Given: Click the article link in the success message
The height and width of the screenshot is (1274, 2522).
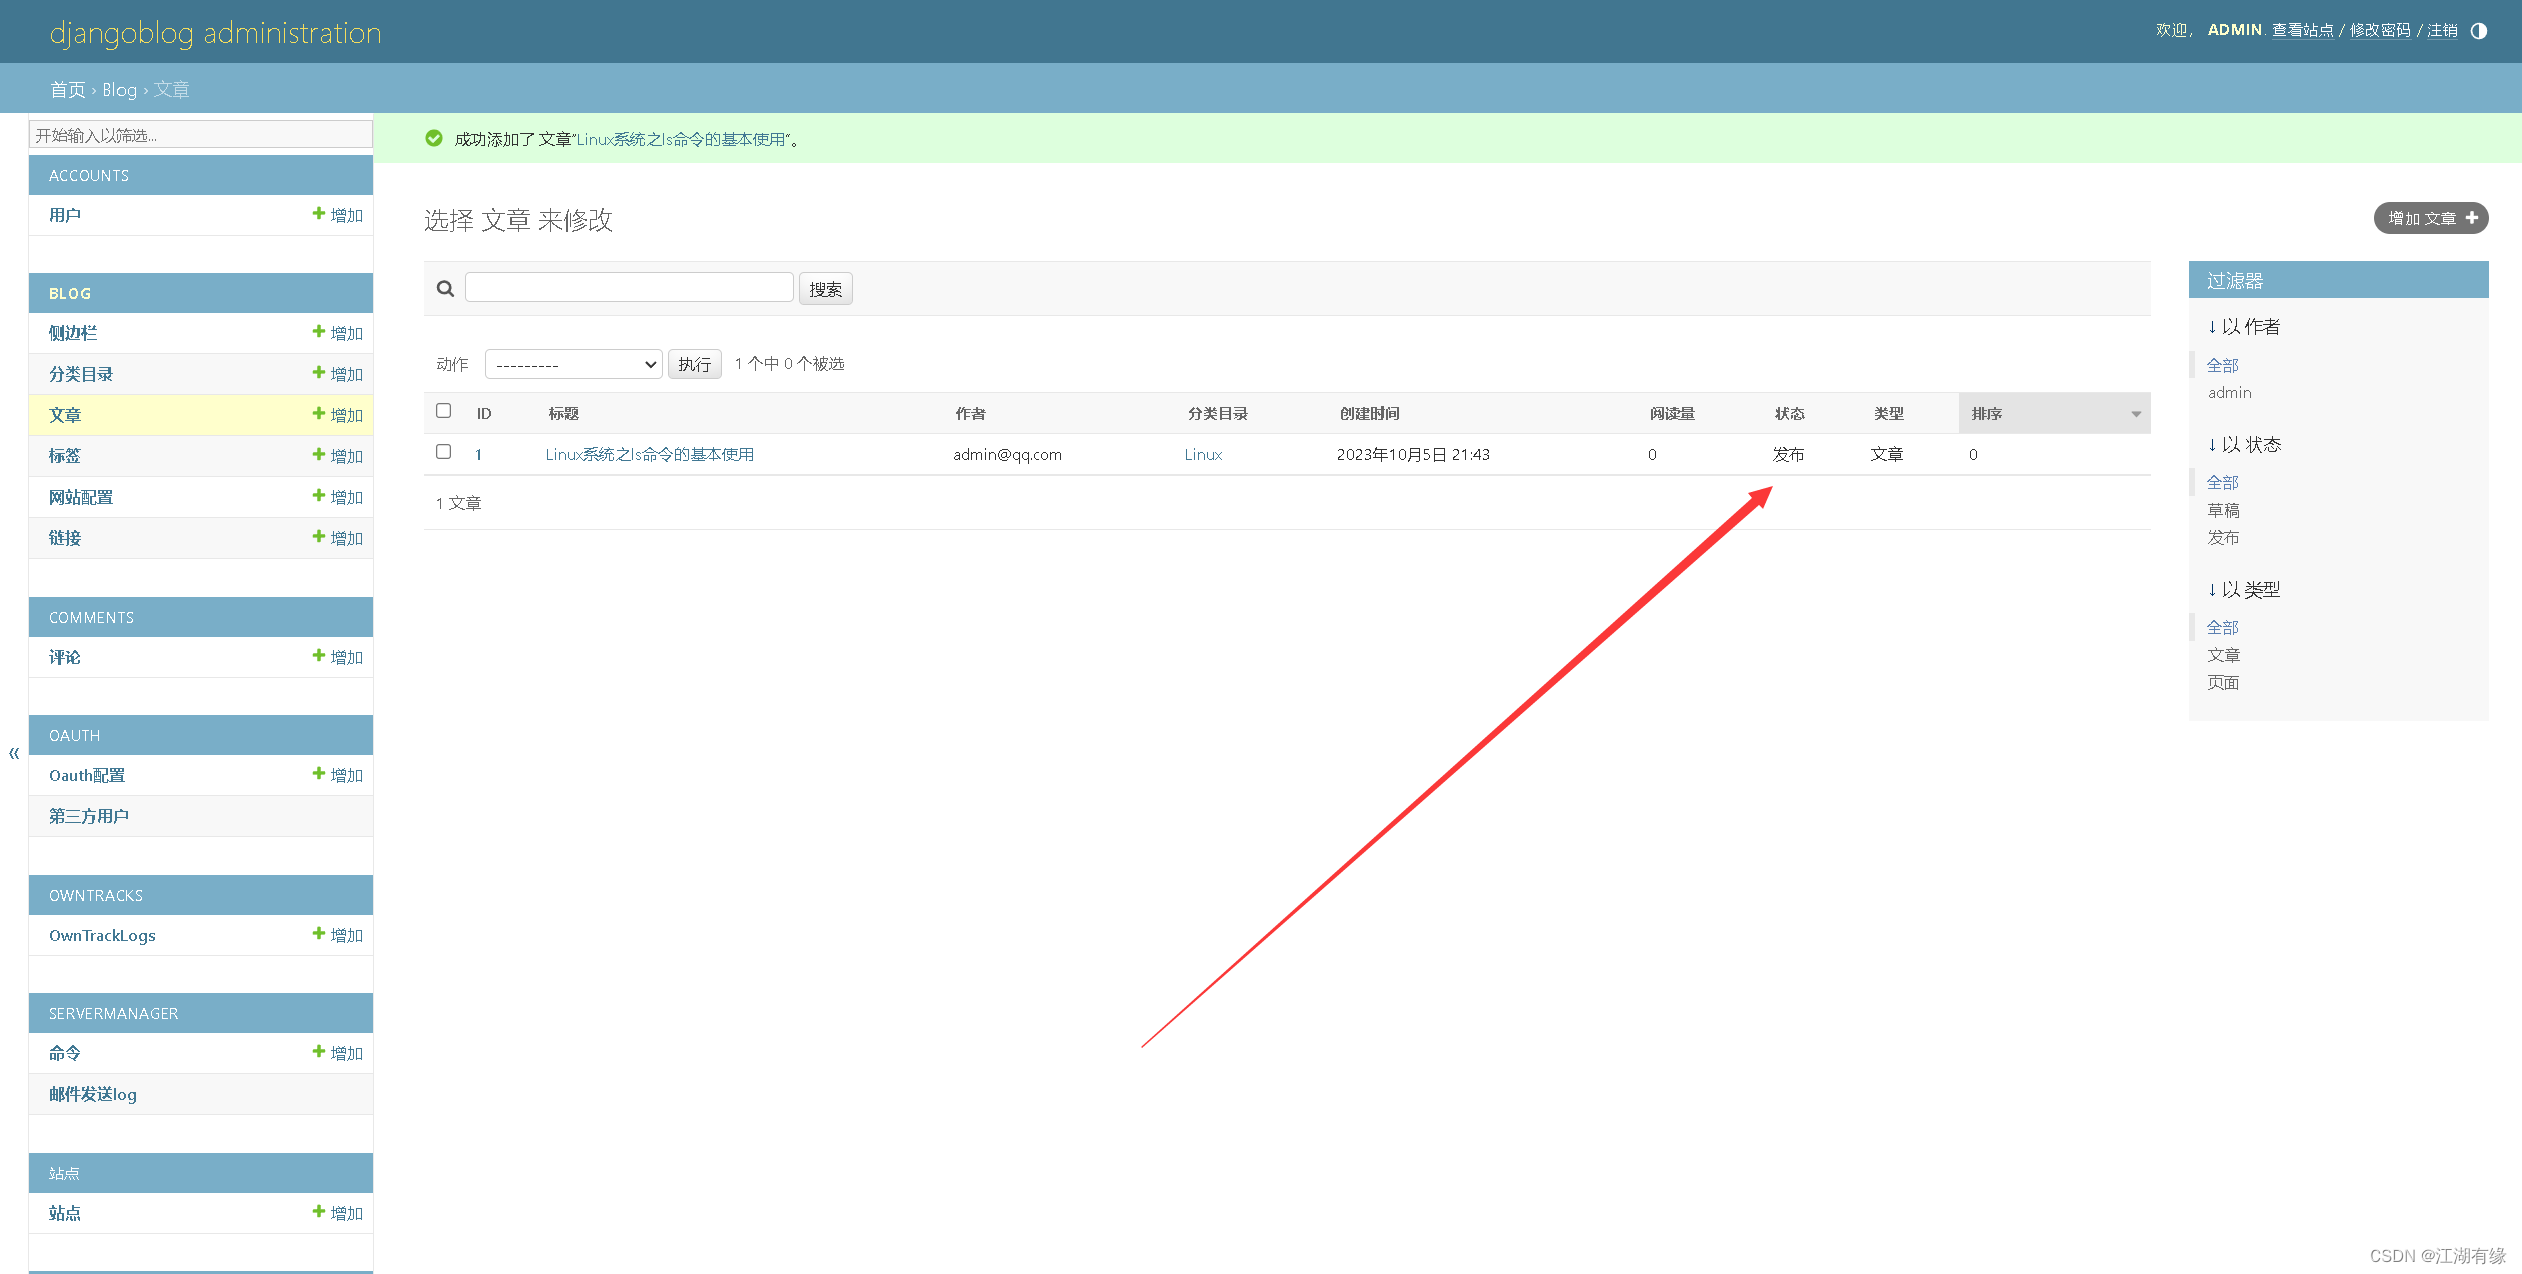Looking at the screenshot, I should coord(681,139).
